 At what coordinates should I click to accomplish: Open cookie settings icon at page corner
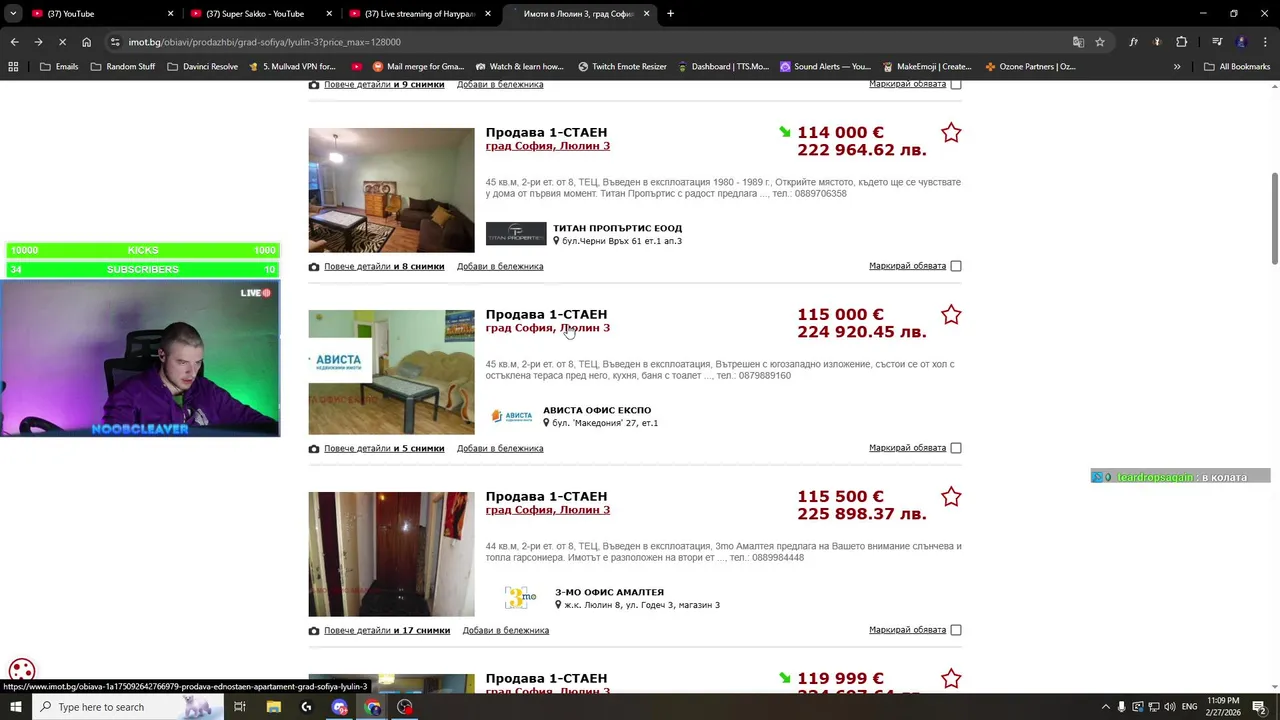tap(22, 671)
